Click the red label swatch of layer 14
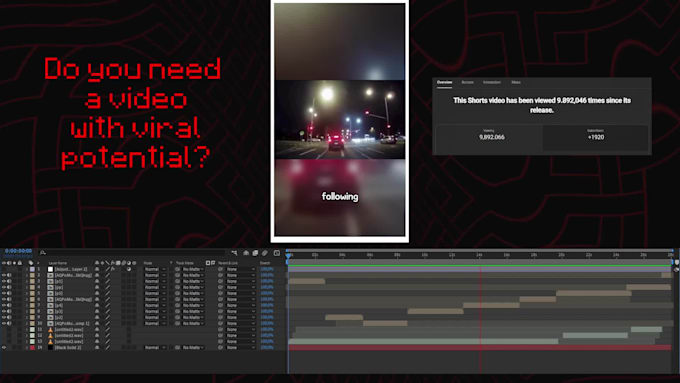 point(32,347)
